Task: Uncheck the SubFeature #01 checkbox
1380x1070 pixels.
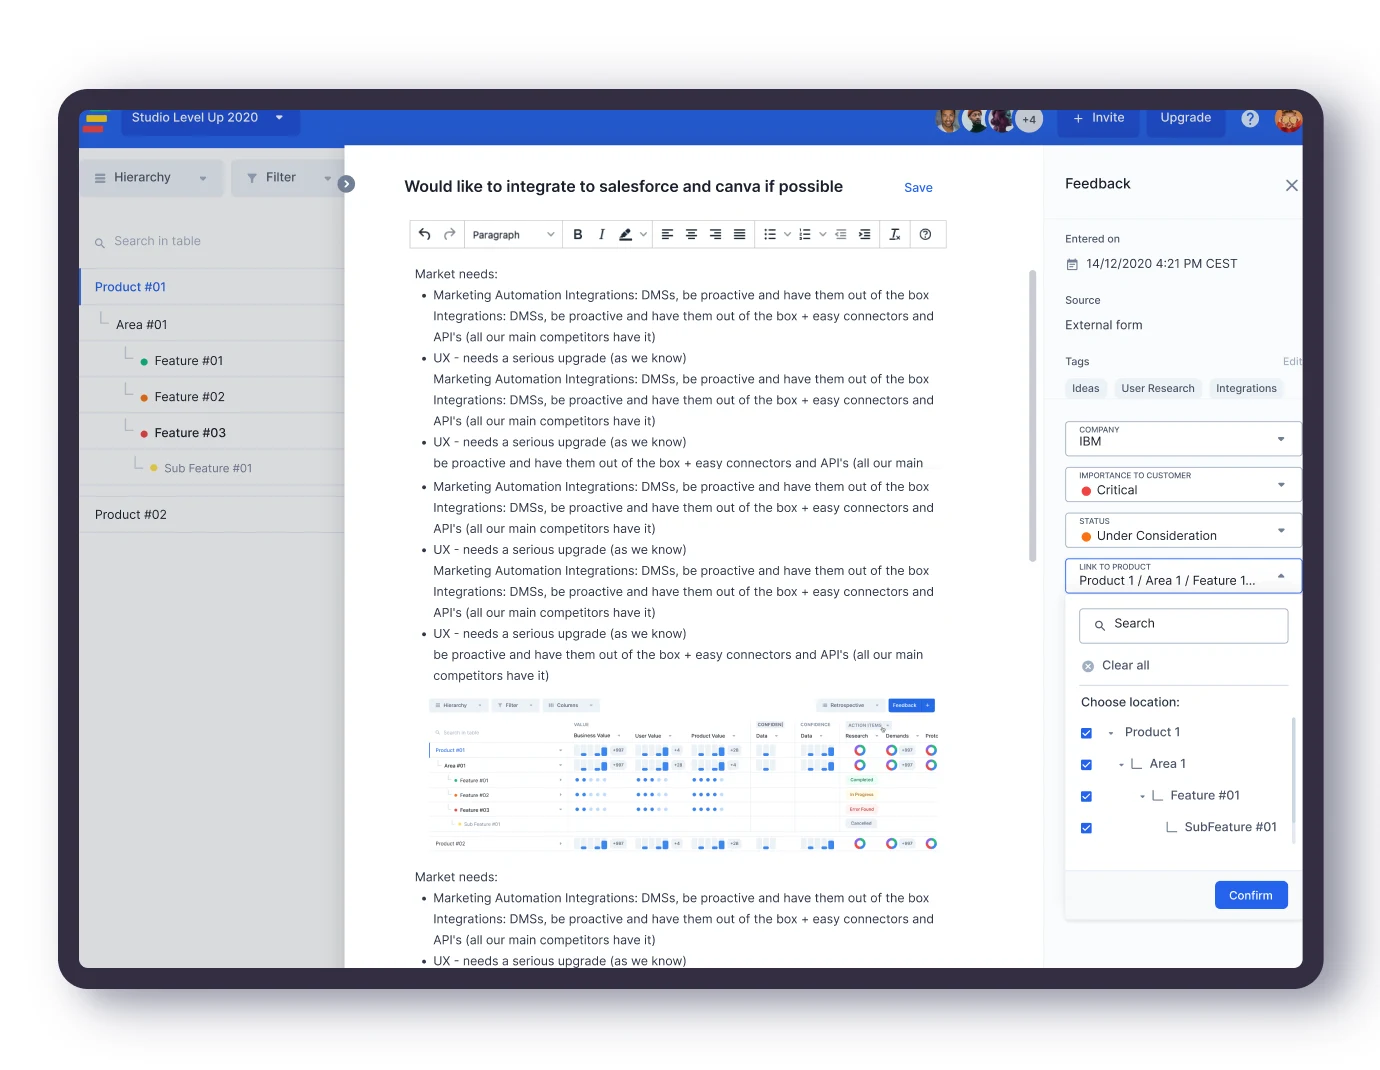Action: tap(1086, 828)
